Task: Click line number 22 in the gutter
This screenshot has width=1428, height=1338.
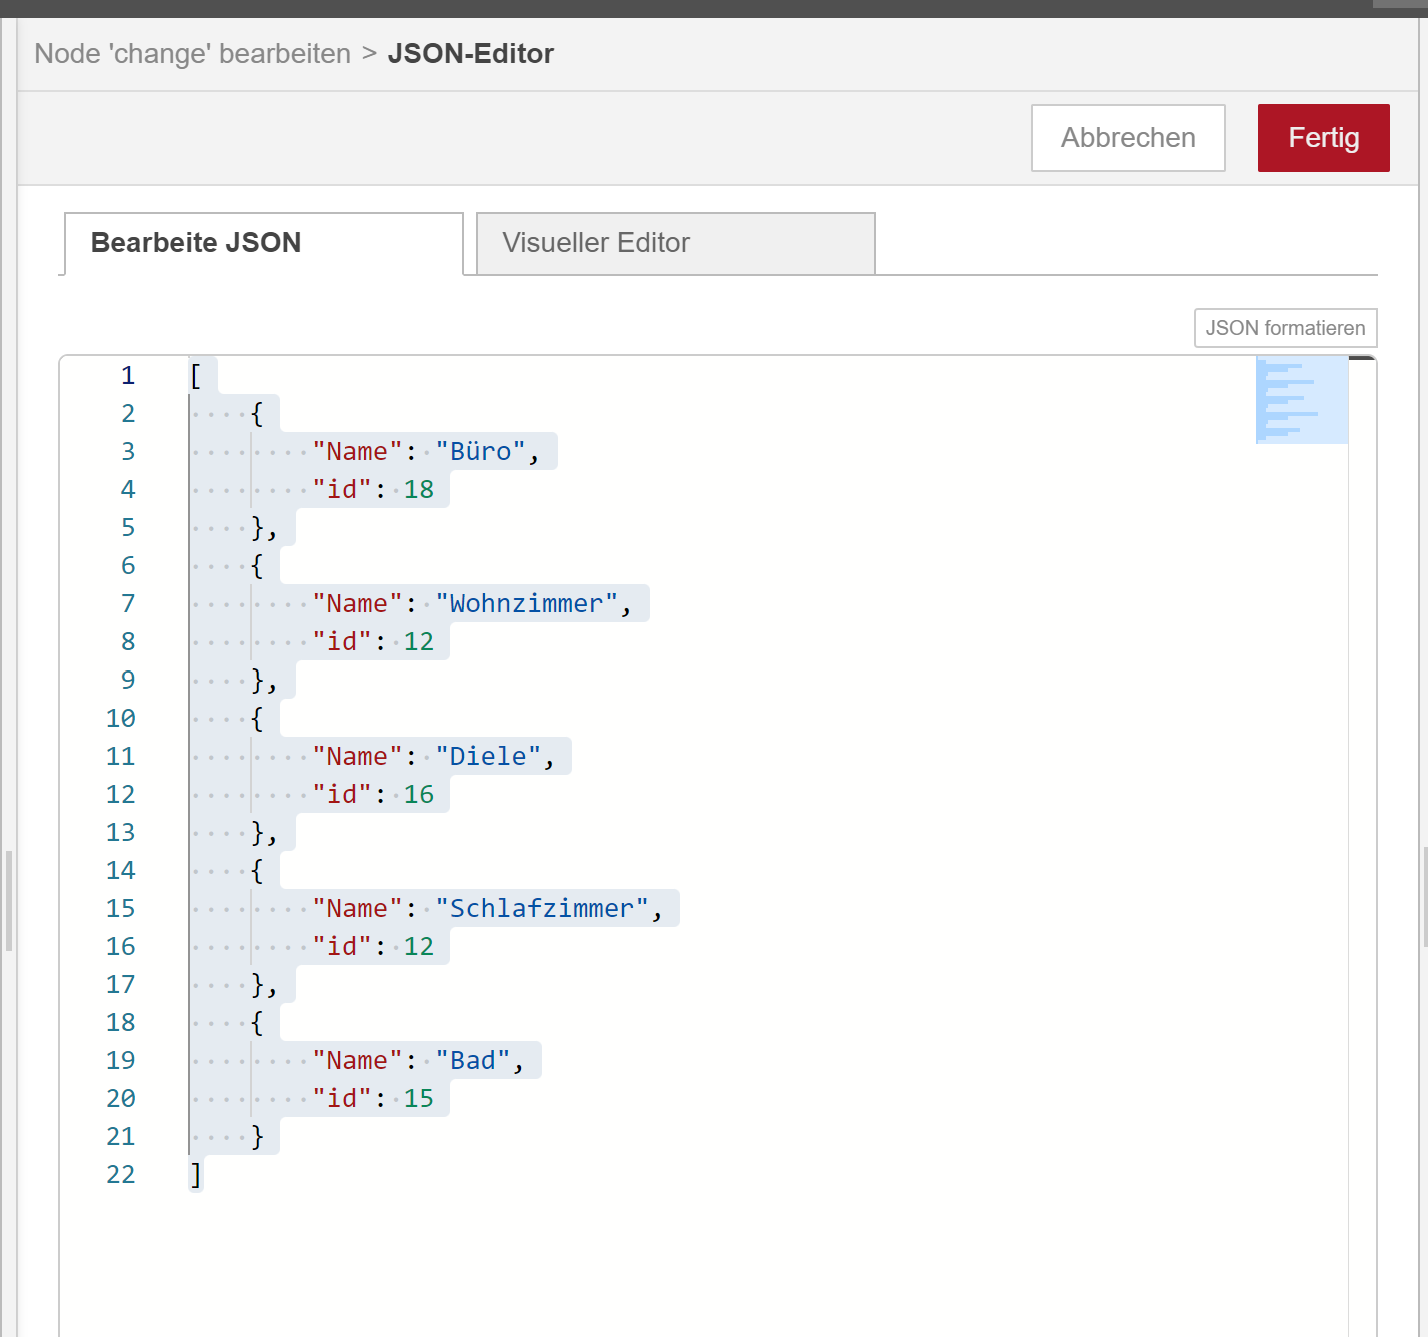Action: pyautogui.click(x=121, y=1175)
